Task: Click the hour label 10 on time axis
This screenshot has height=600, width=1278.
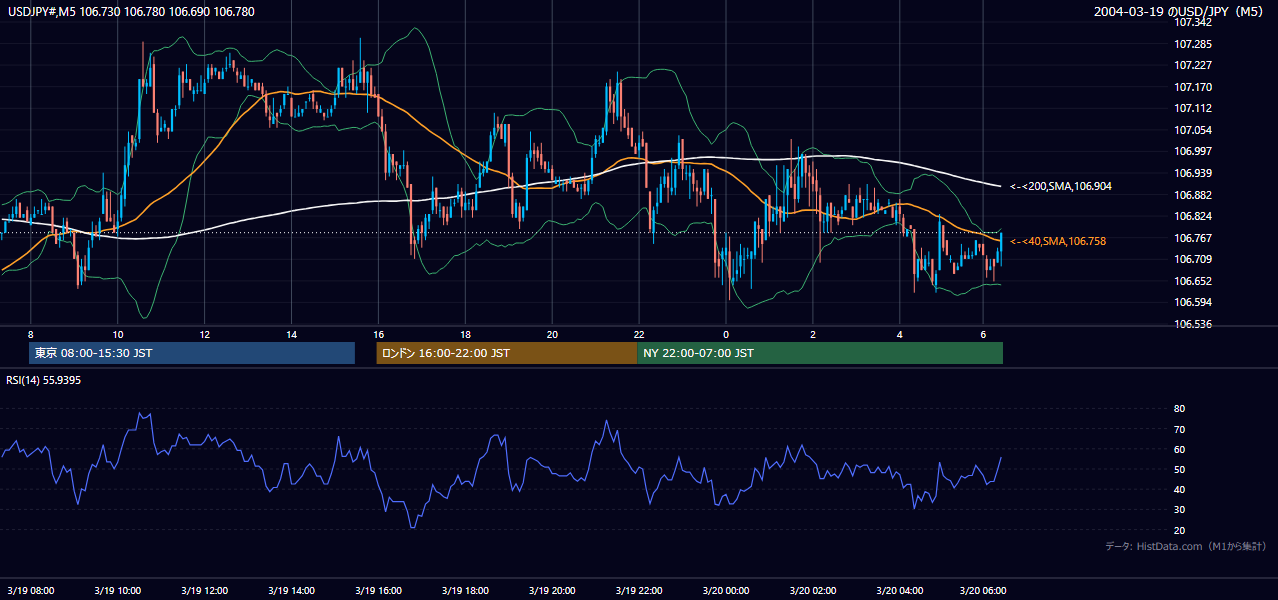Action: [x=118, y=334]
